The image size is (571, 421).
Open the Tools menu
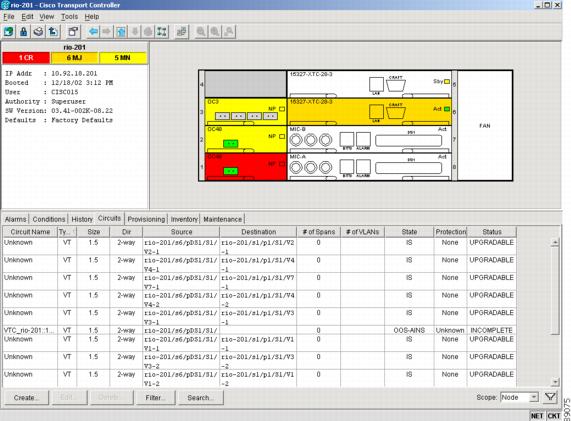(x=69, y=16)
